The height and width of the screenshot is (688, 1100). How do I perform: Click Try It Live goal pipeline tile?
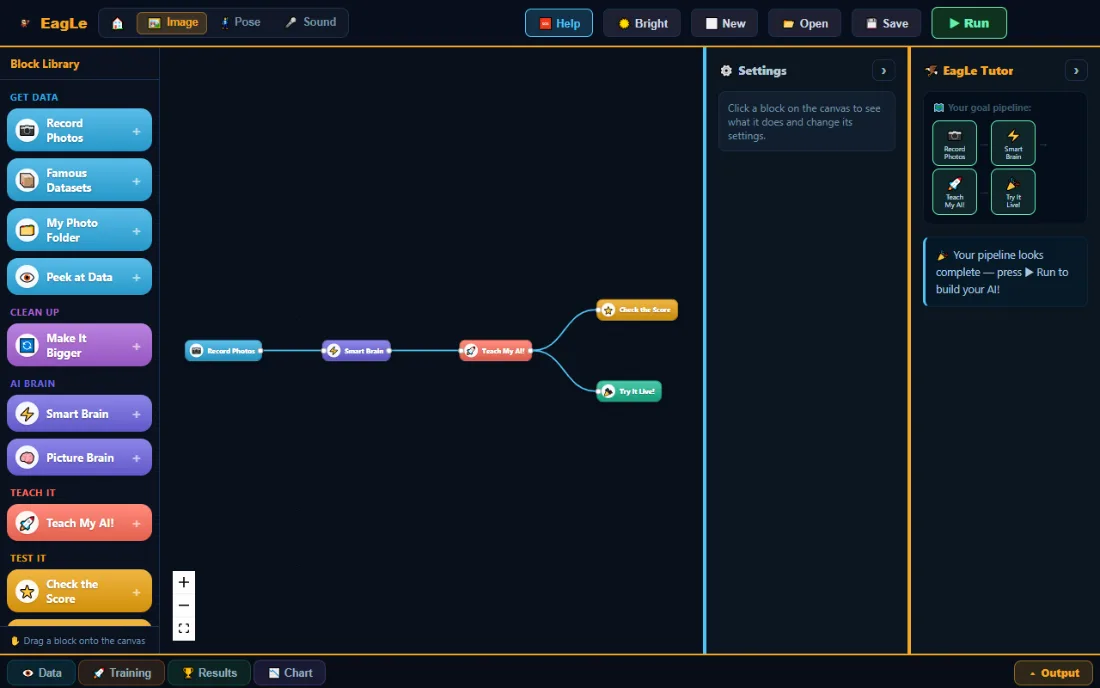tap(1013, 191)
